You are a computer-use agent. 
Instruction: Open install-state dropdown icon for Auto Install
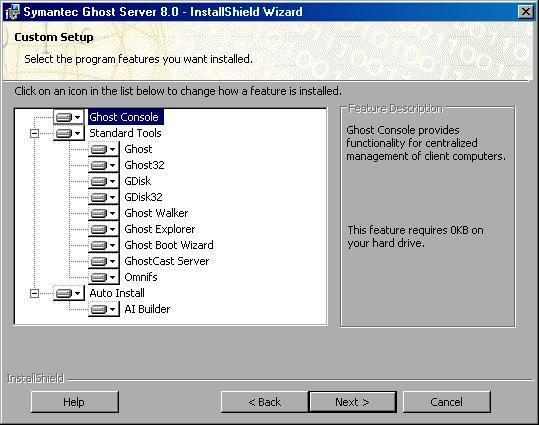(x=68, y=293)
